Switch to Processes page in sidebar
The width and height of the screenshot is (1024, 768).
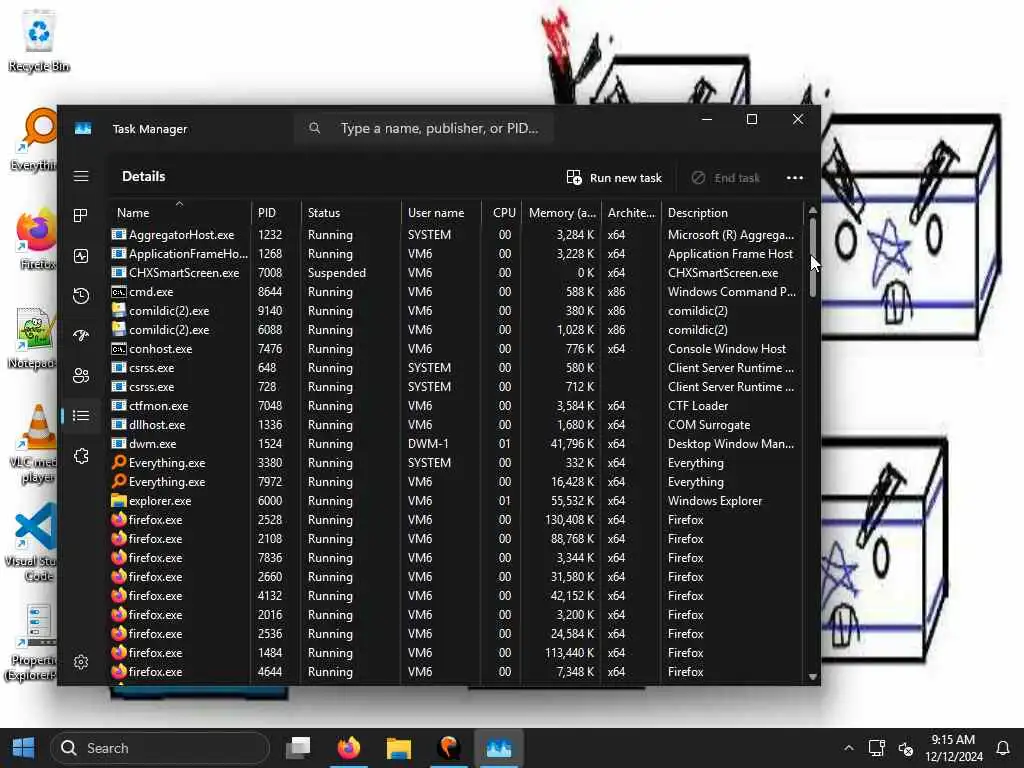coord(81,216)
